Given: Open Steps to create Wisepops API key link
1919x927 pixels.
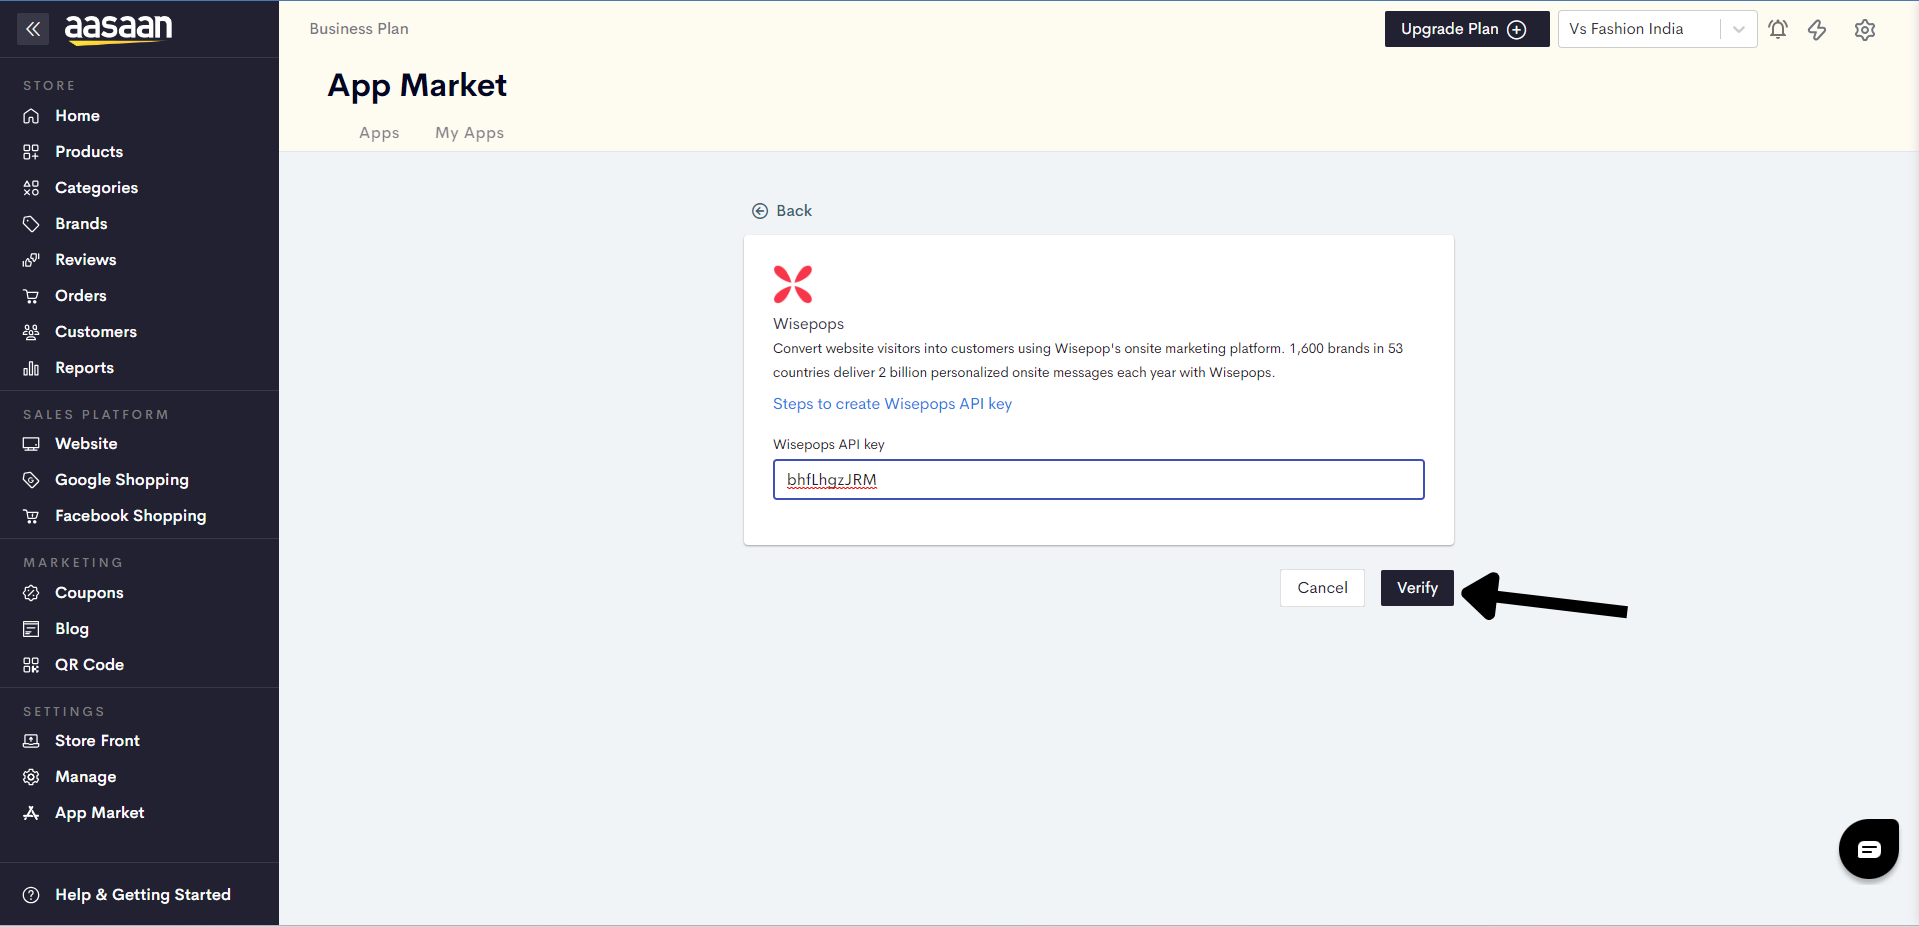Looking at the screenshot, I should click(x=892, y=404).
